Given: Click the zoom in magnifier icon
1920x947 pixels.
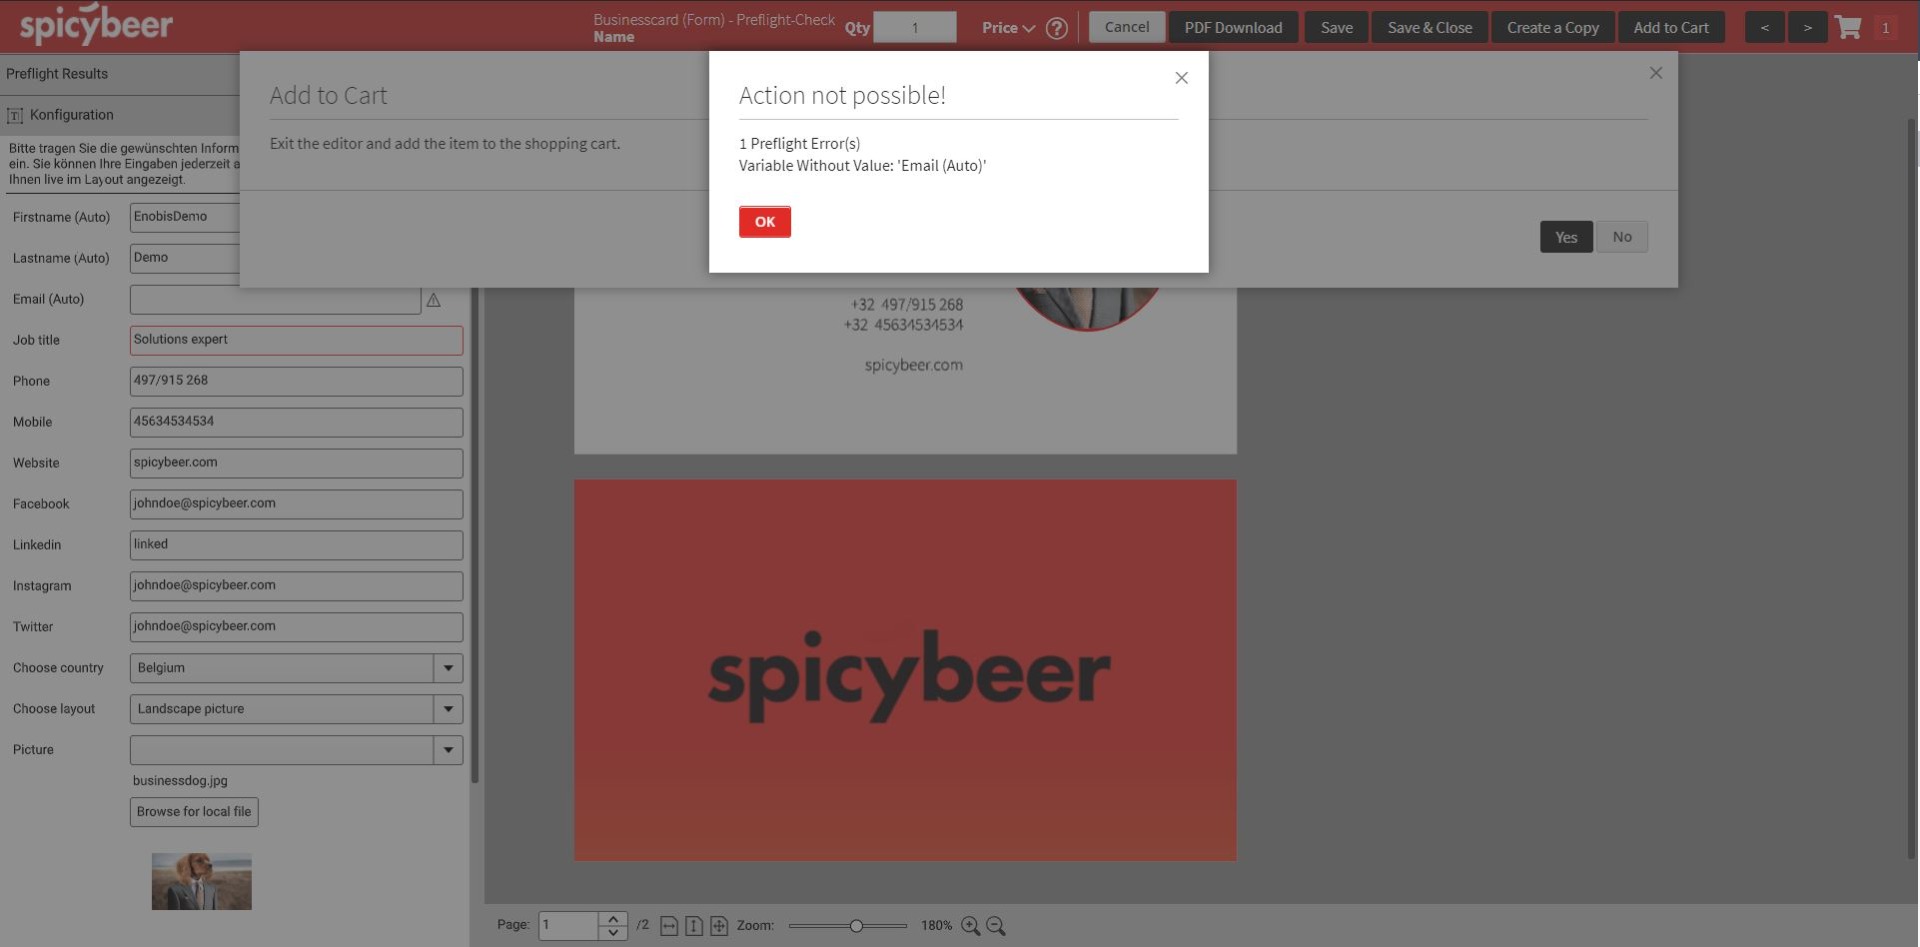Looking at the screenshot, I should pos(970,926).
